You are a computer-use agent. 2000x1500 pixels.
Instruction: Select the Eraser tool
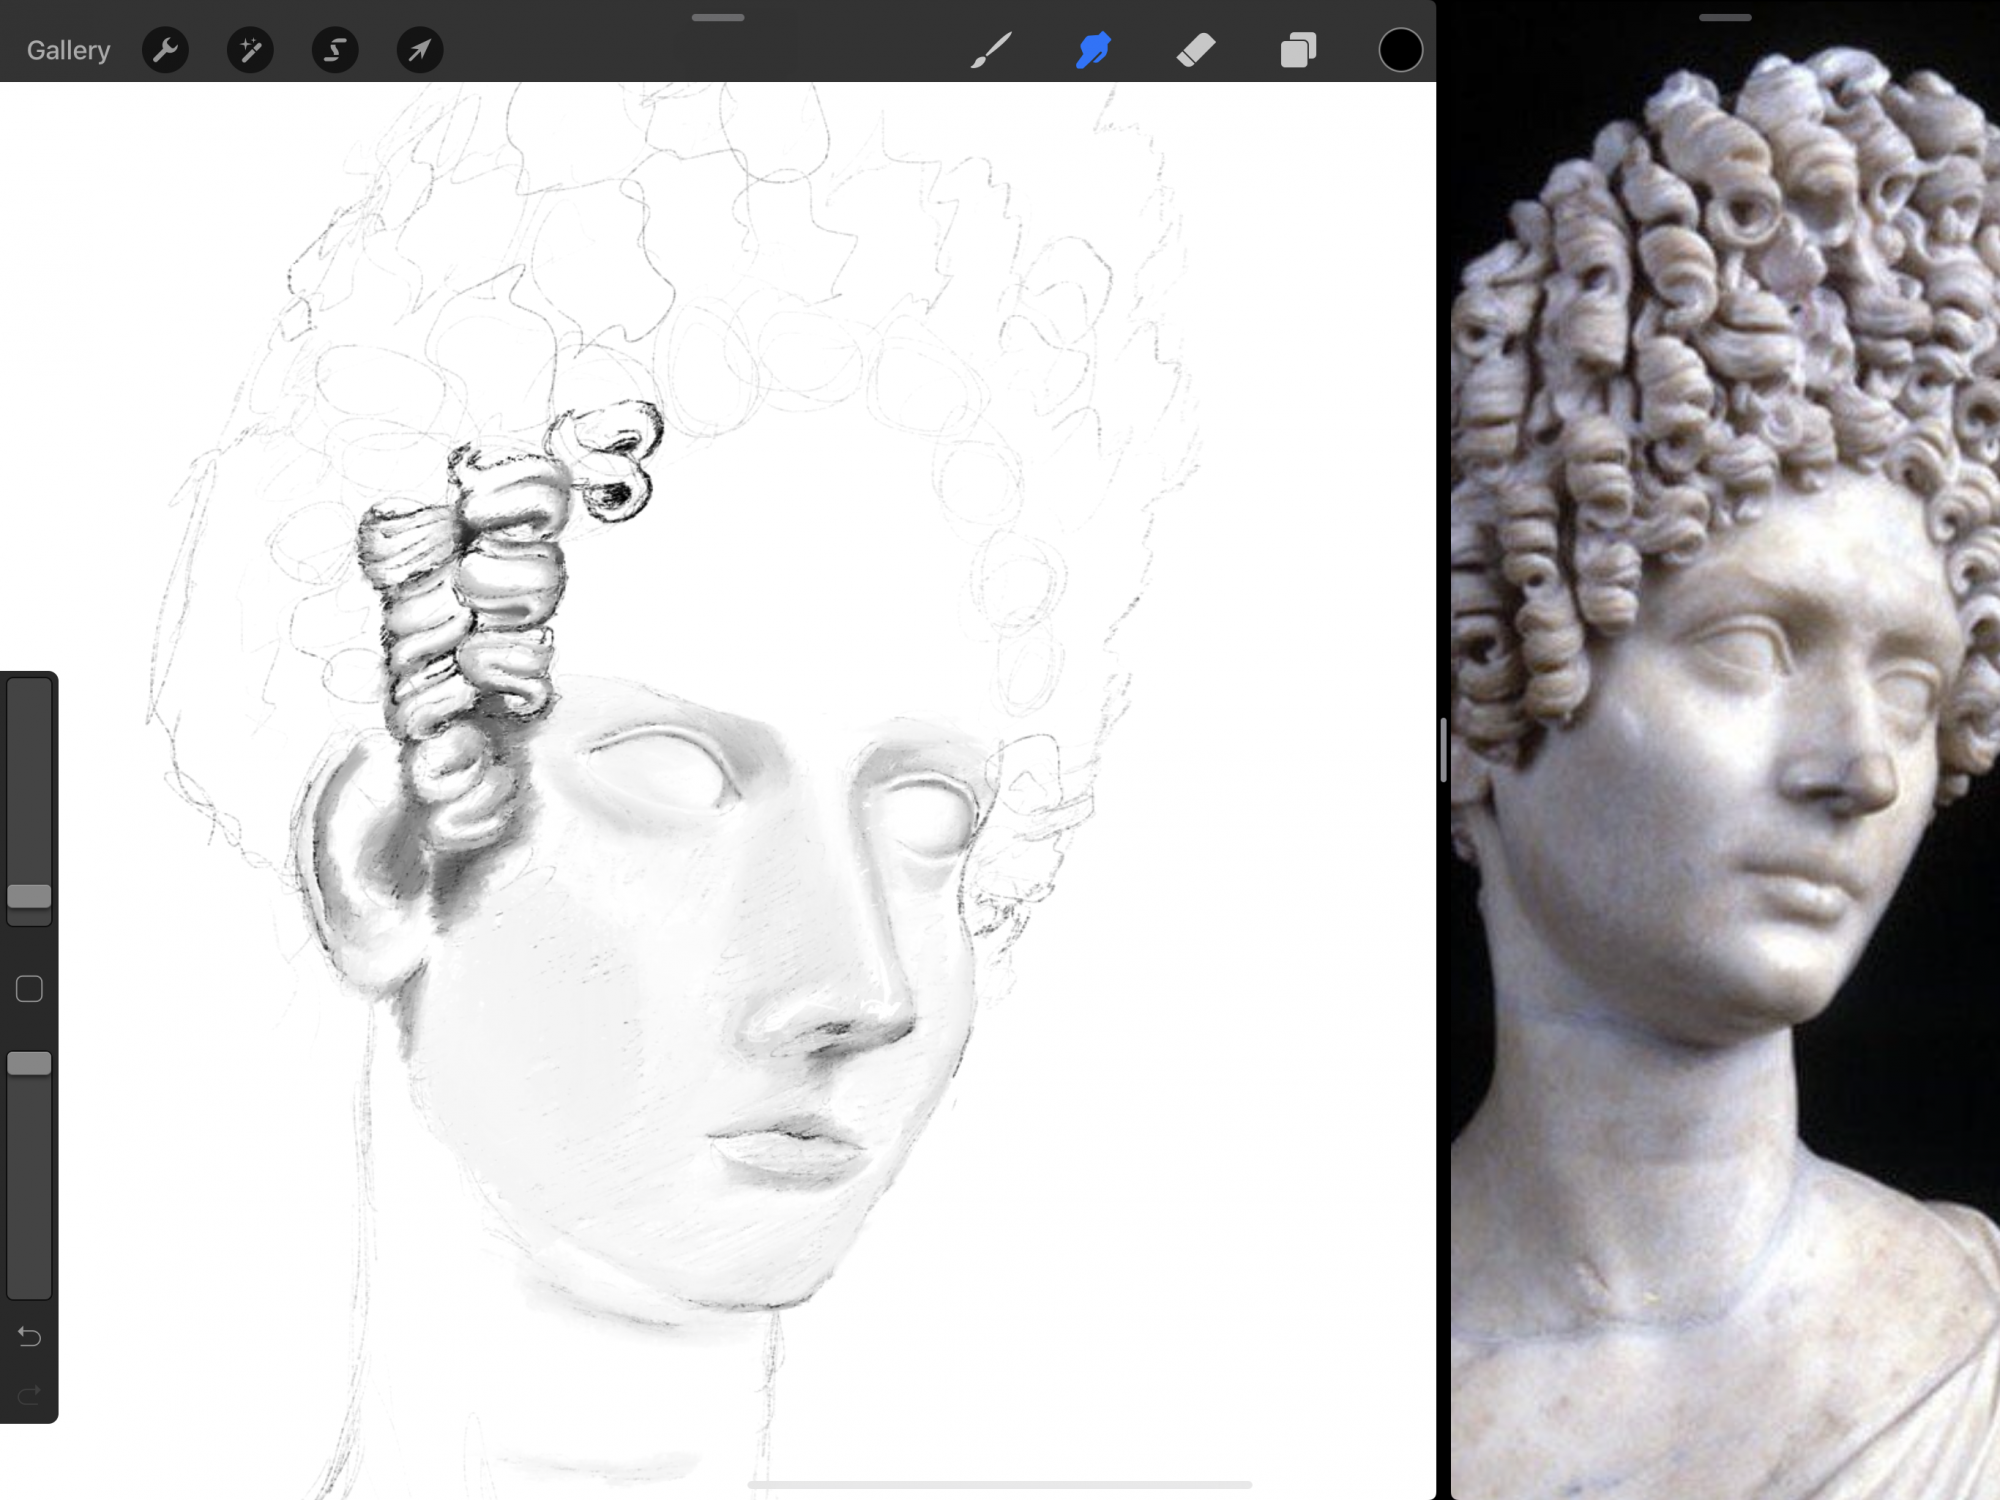(1196, 50)
